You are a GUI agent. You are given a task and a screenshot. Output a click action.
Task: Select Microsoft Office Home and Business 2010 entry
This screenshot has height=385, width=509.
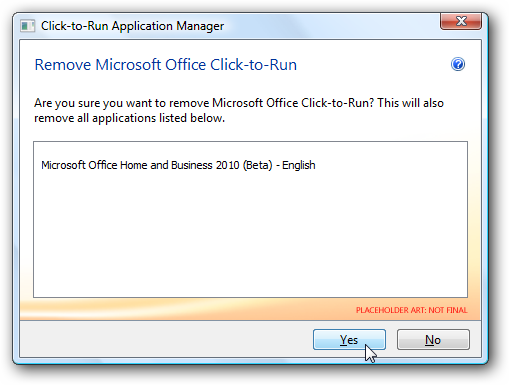tap(178, 165)
